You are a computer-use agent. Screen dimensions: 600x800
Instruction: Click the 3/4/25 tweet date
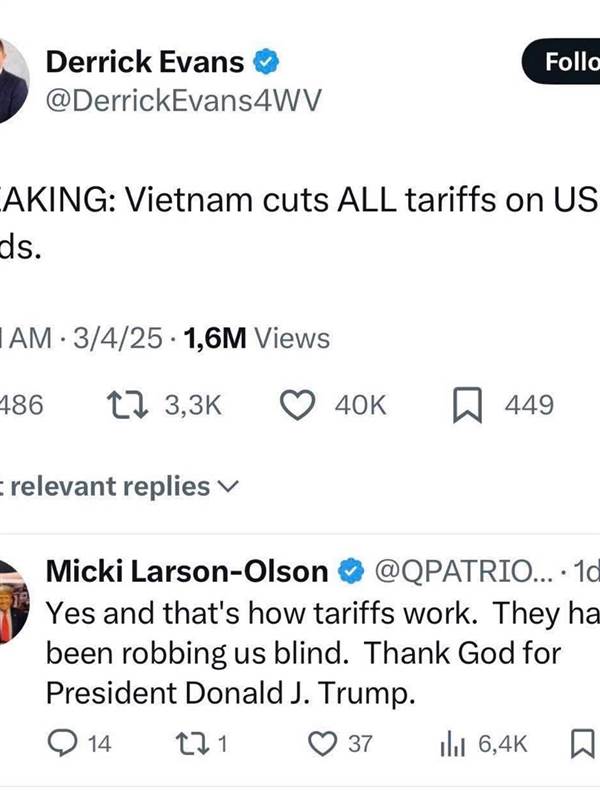pos(118,338)
